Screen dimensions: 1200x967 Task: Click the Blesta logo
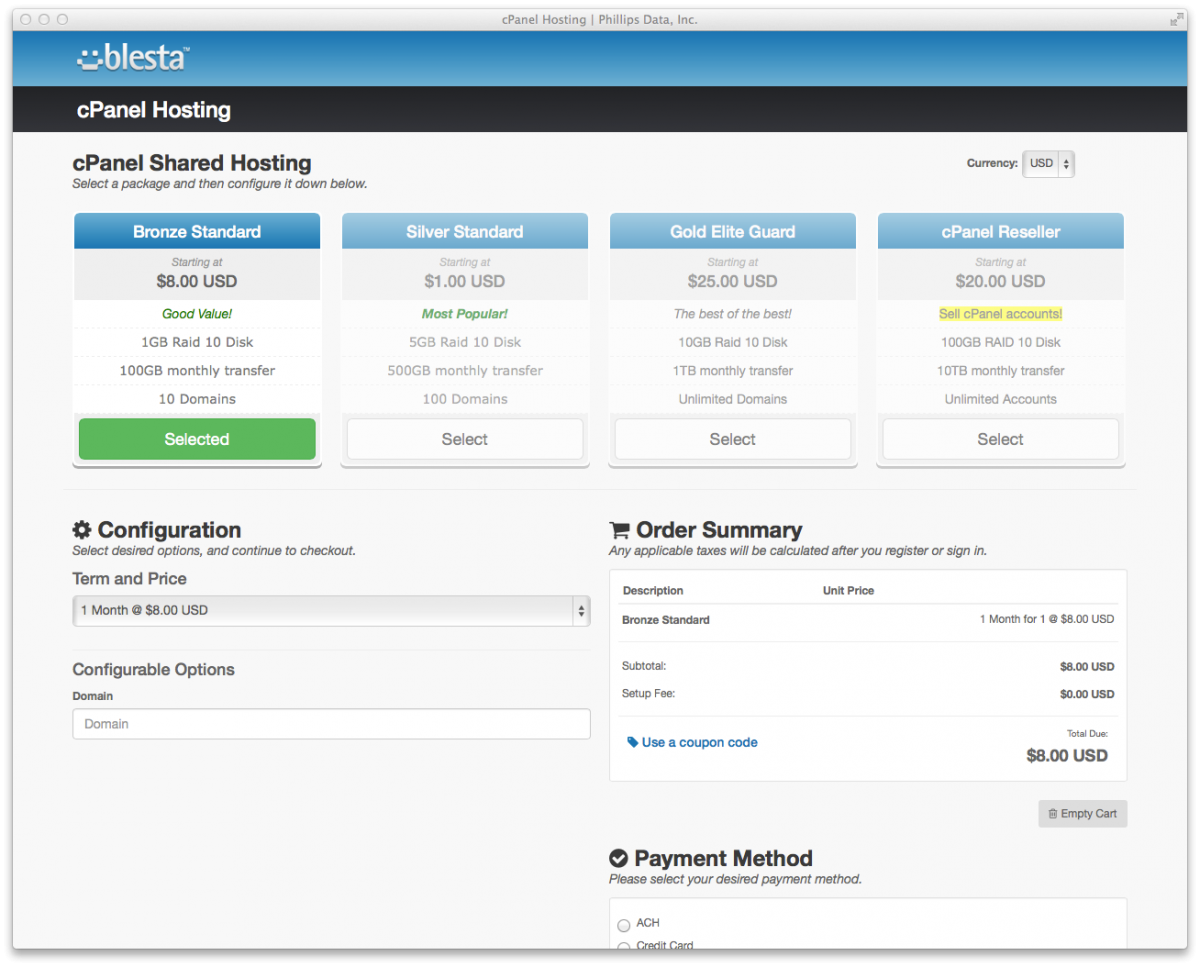click(133, 58)
